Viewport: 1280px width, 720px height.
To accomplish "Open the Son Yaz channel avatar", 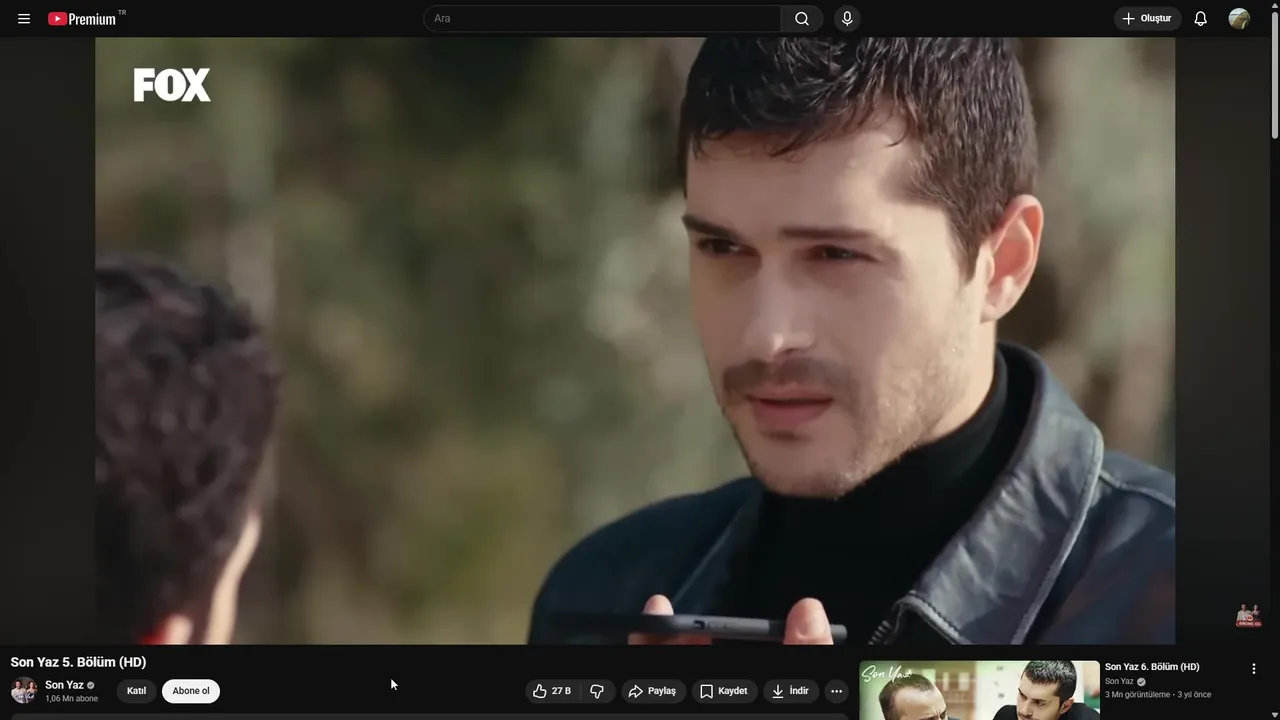I will pos(24,691).
